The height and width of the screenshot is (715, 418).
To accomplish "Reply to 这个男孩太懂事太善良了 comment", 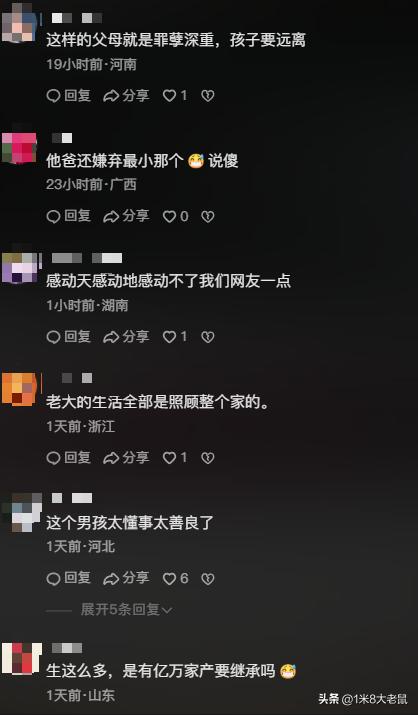I will tap(69, 578).
